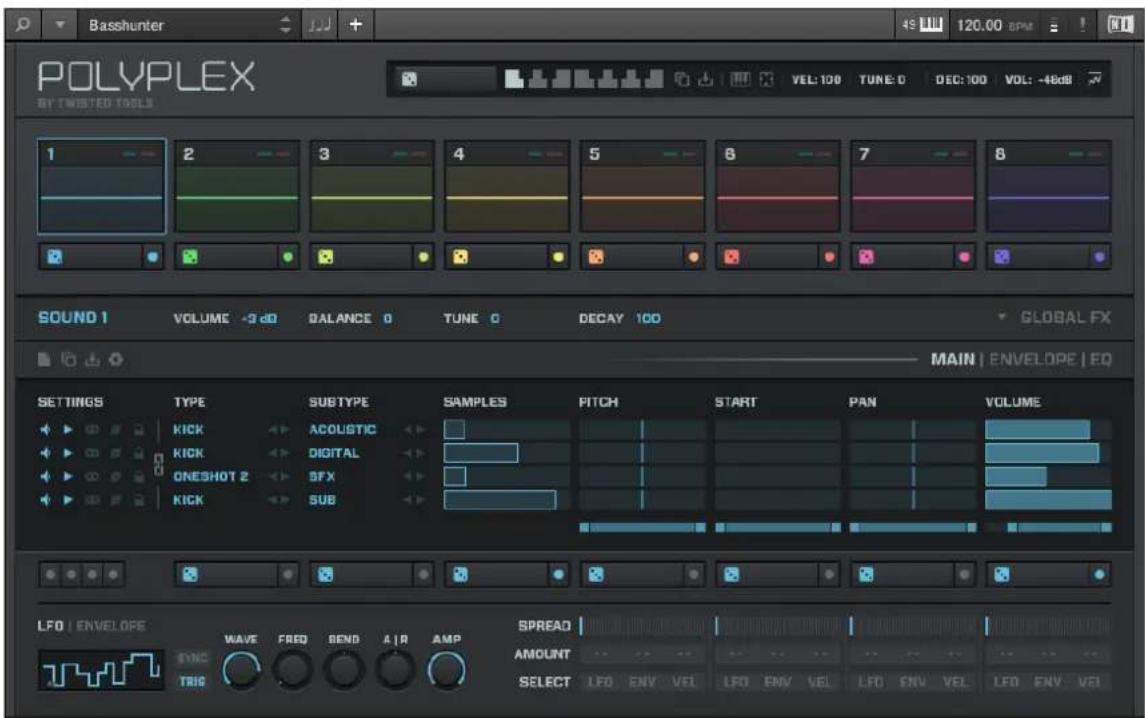1145x718 pixels.
Task: Open the preset menu arrow next to search
Action: [60, 25]
